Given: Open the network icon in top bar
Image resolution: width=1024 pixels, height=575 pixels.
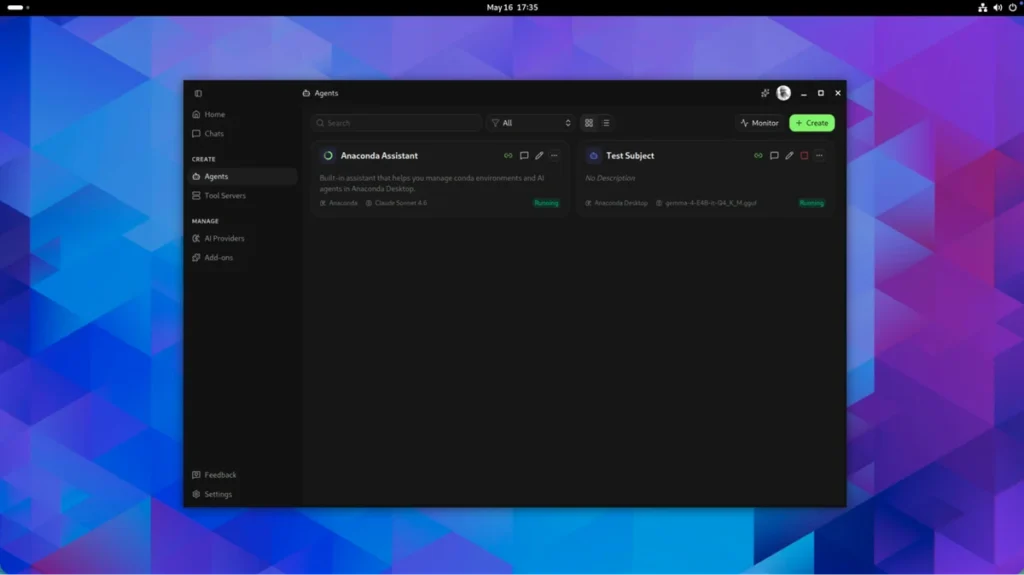Looking at the screenshot, I should (x=982, y=8).
